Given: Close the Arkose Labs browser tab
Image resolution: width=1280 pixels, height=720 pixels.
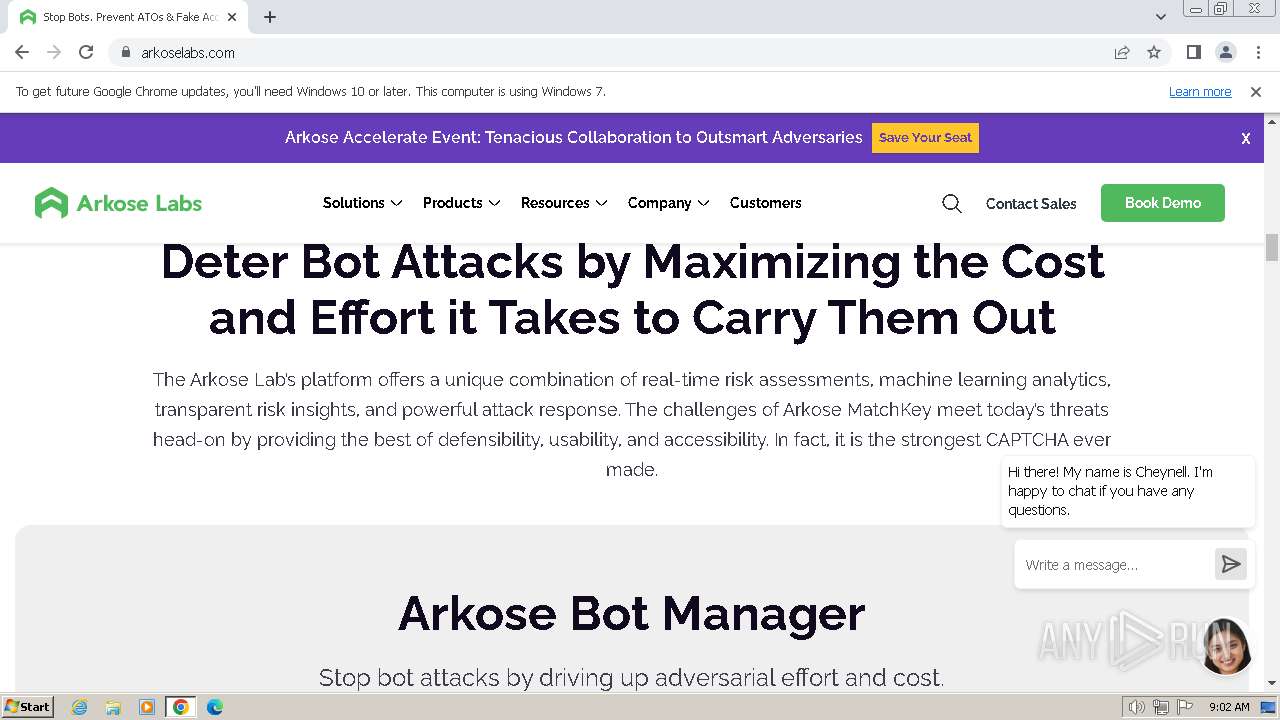Looking at the screenshot, I should [x=232, y=17].
